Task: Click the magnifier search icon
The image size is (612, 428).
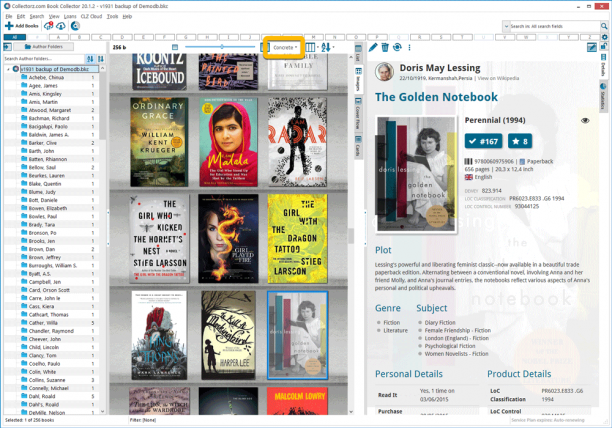Action: click(604, 26)
